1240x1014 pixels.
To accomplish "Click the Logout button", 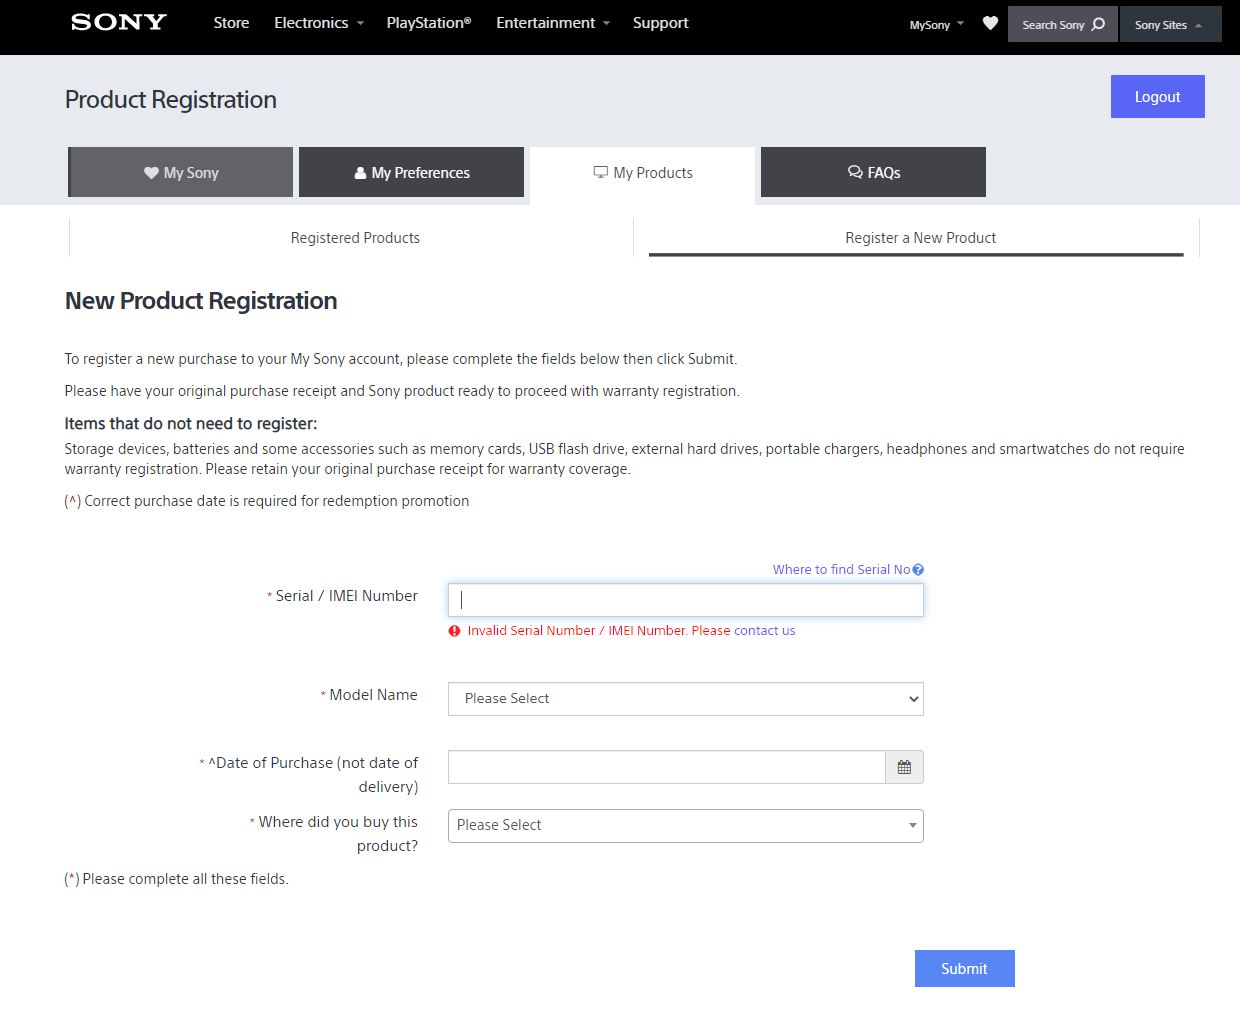I will click(x=1157, y=97).
